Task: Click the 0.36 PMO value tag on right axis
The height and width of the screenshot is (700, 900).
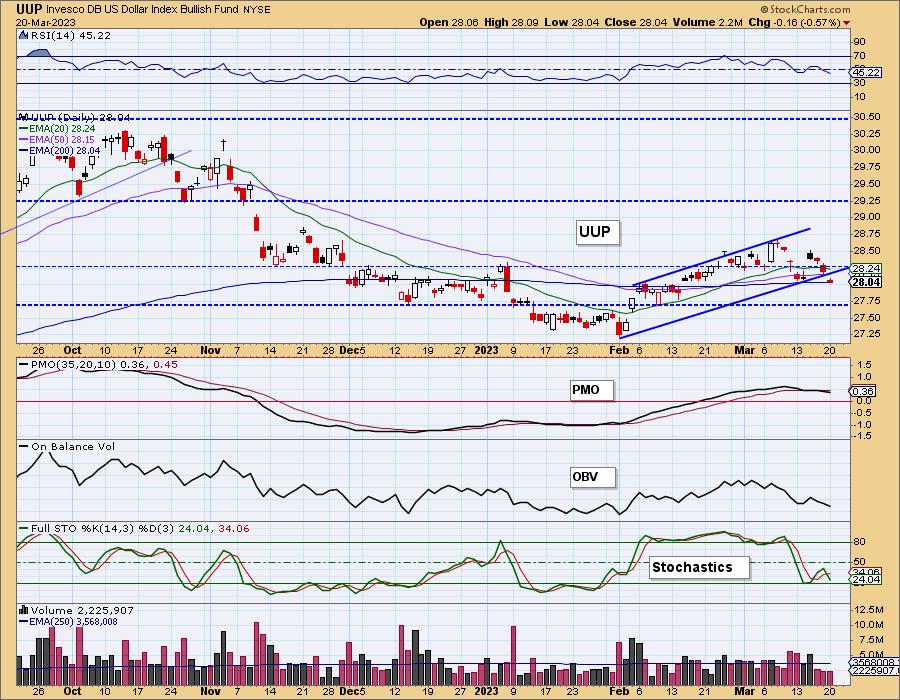Action: [x=863, y=391]
